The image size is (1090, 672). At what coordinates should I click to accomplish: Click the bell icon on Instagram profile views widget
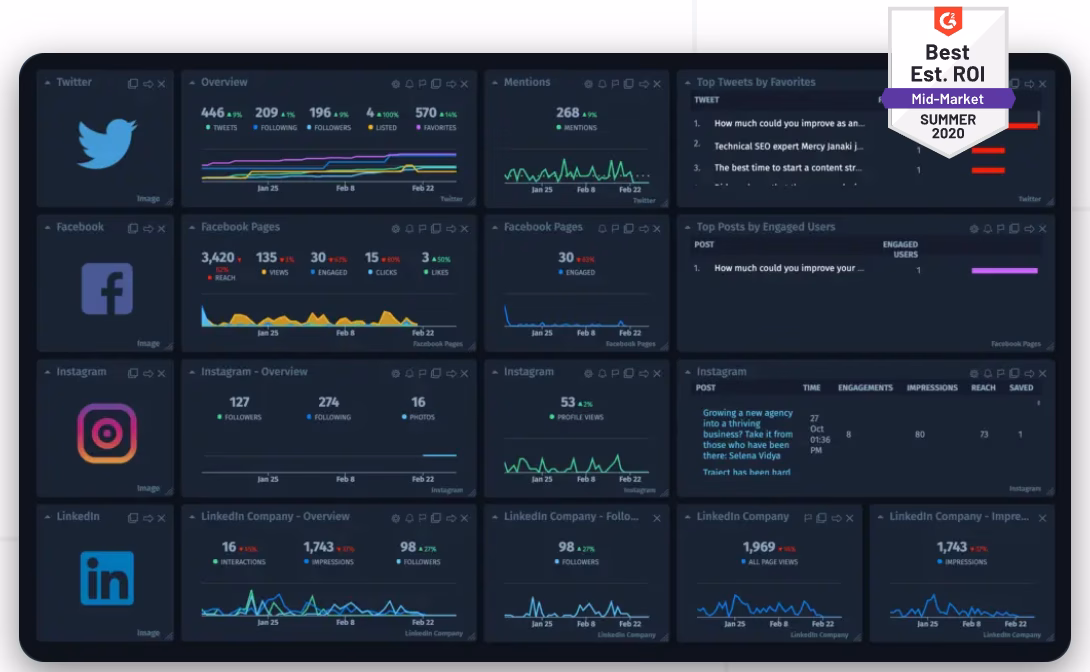click(602, 373)
